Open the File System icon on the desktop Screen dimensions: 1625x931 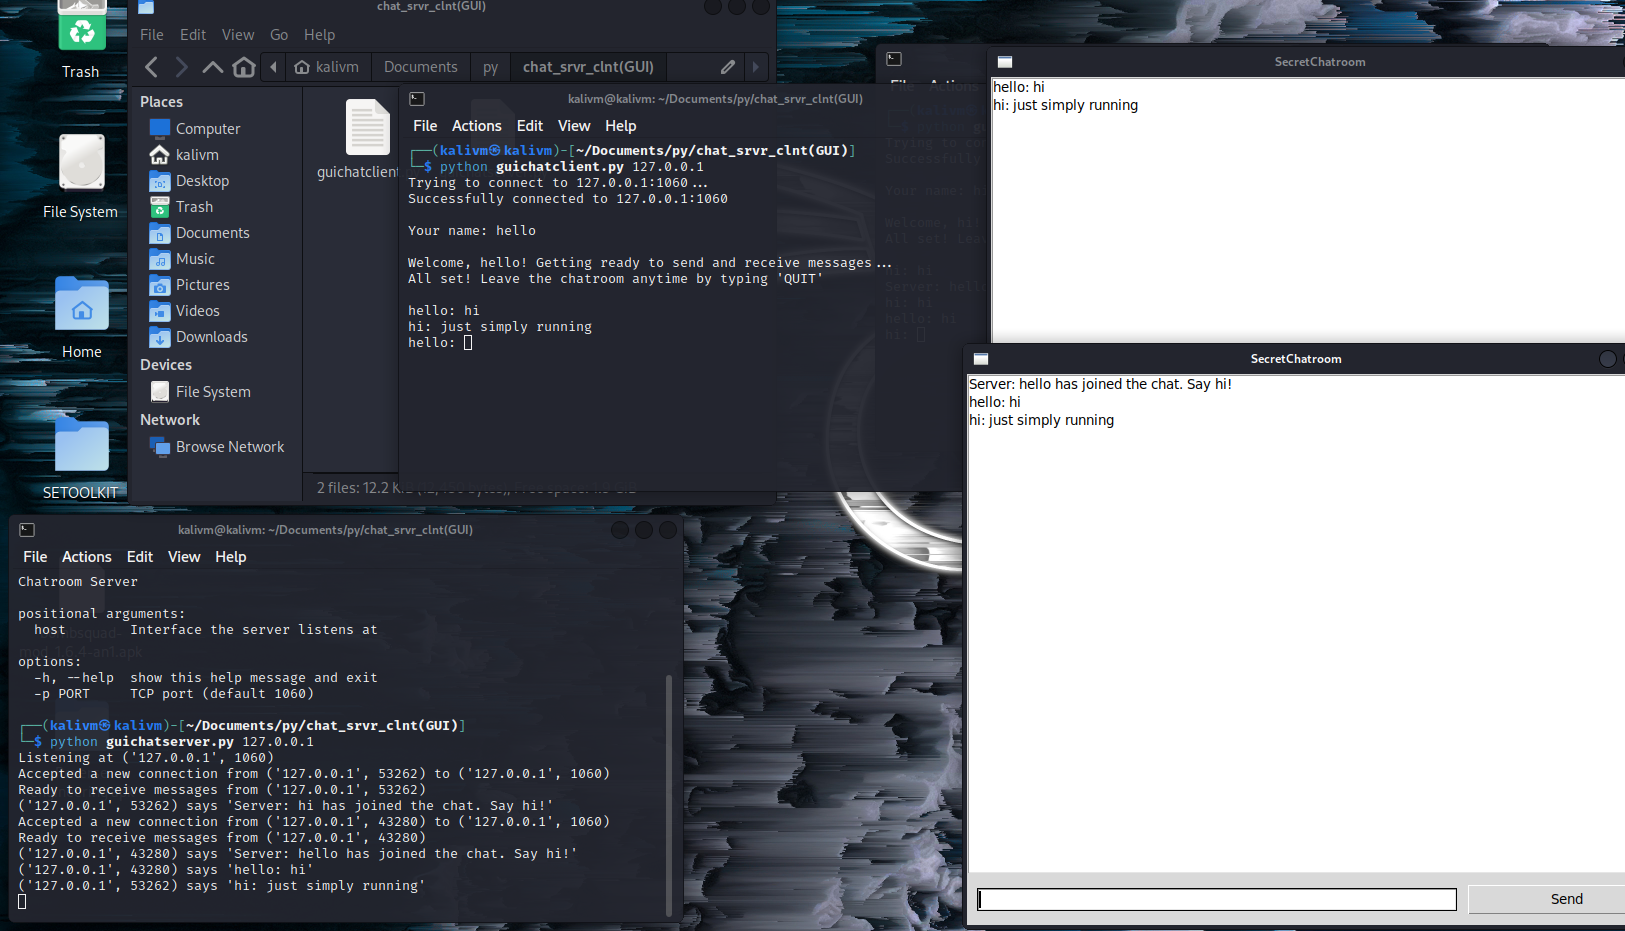[x=80, y=162]
